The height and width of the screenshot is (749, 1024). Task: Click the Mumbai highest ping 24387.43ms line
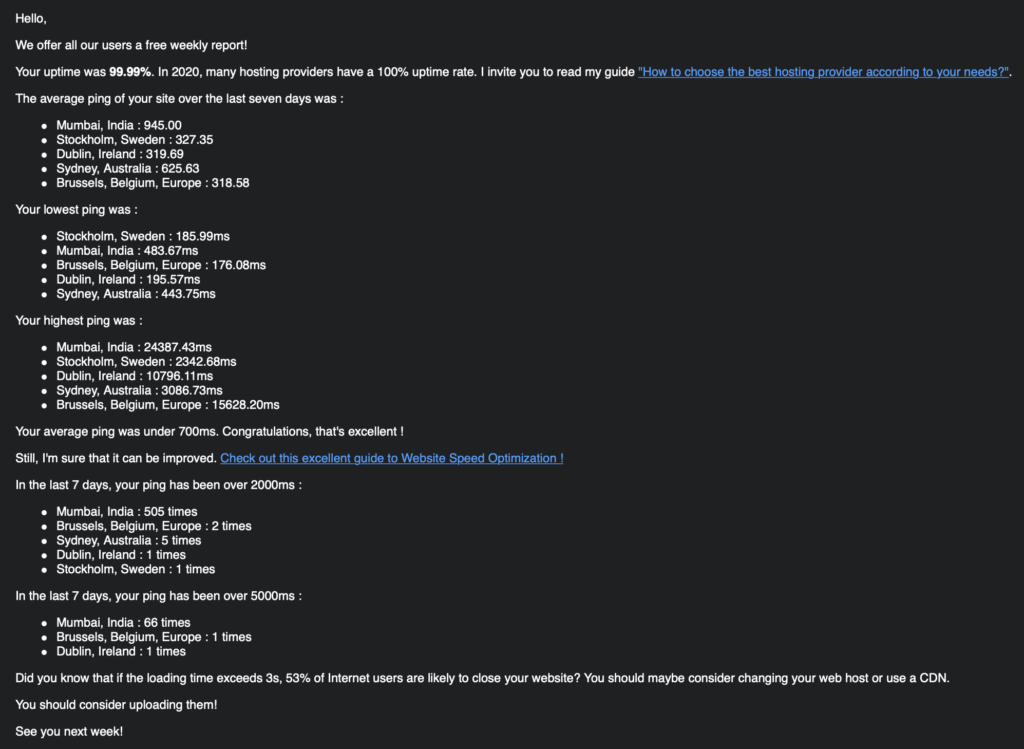[x=134, y=347]
